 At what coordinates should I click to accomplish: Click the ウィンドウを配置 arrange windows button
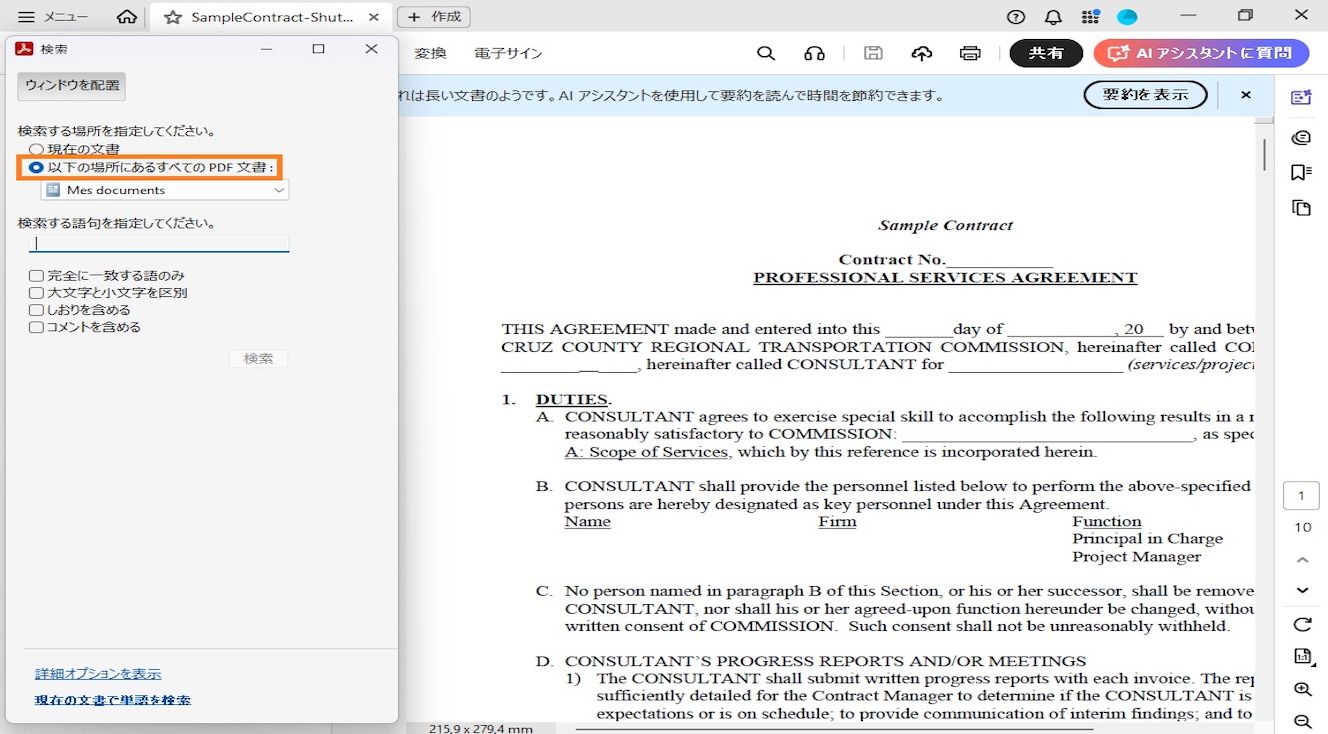tap(72, 86)
